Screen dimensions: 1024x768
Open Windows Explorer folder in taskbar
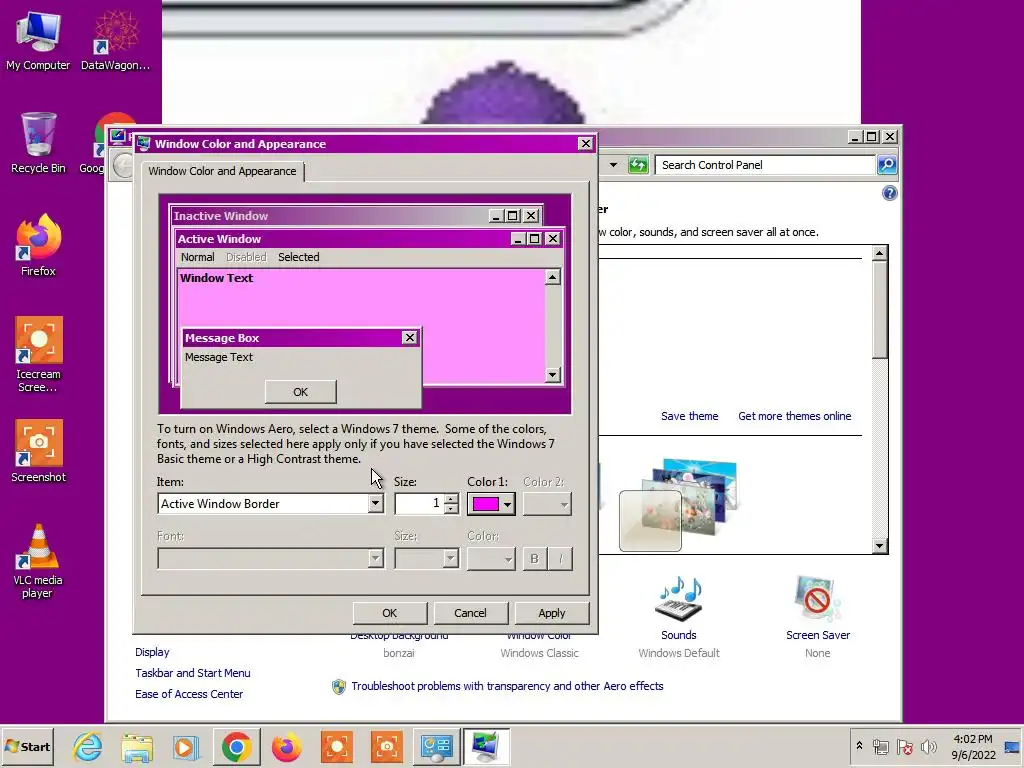(x=137, y=746)
